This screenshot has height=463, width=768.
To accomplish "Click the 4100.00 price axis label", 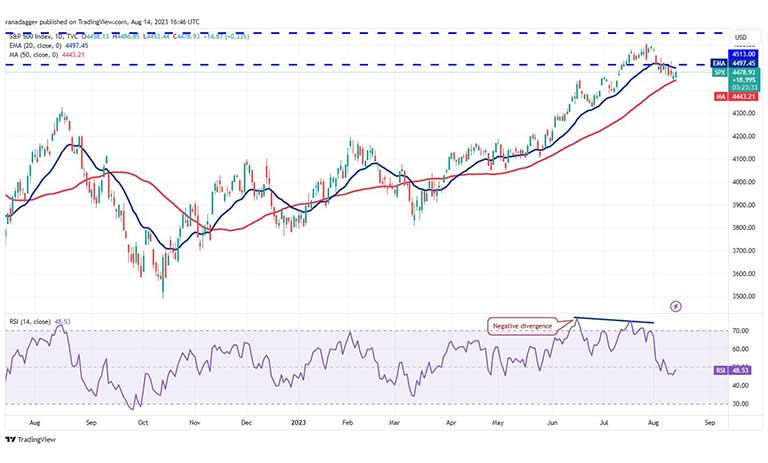I will click(744, 159).
